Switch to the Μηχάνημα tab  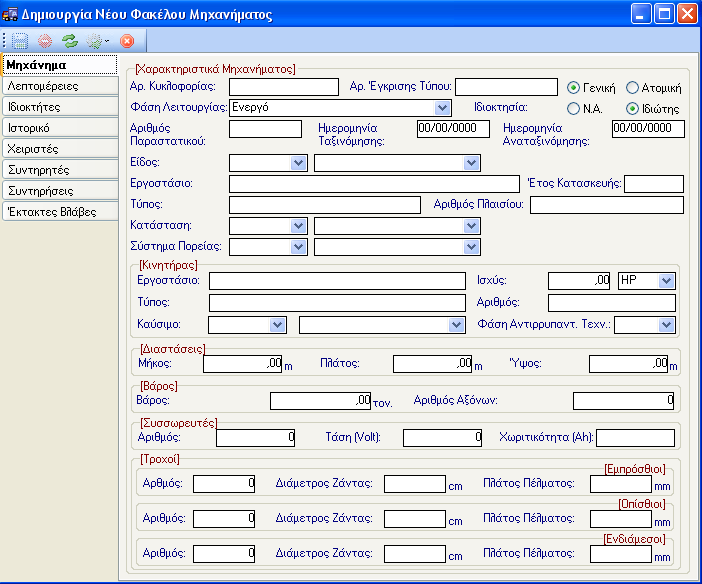pos(60,65)
